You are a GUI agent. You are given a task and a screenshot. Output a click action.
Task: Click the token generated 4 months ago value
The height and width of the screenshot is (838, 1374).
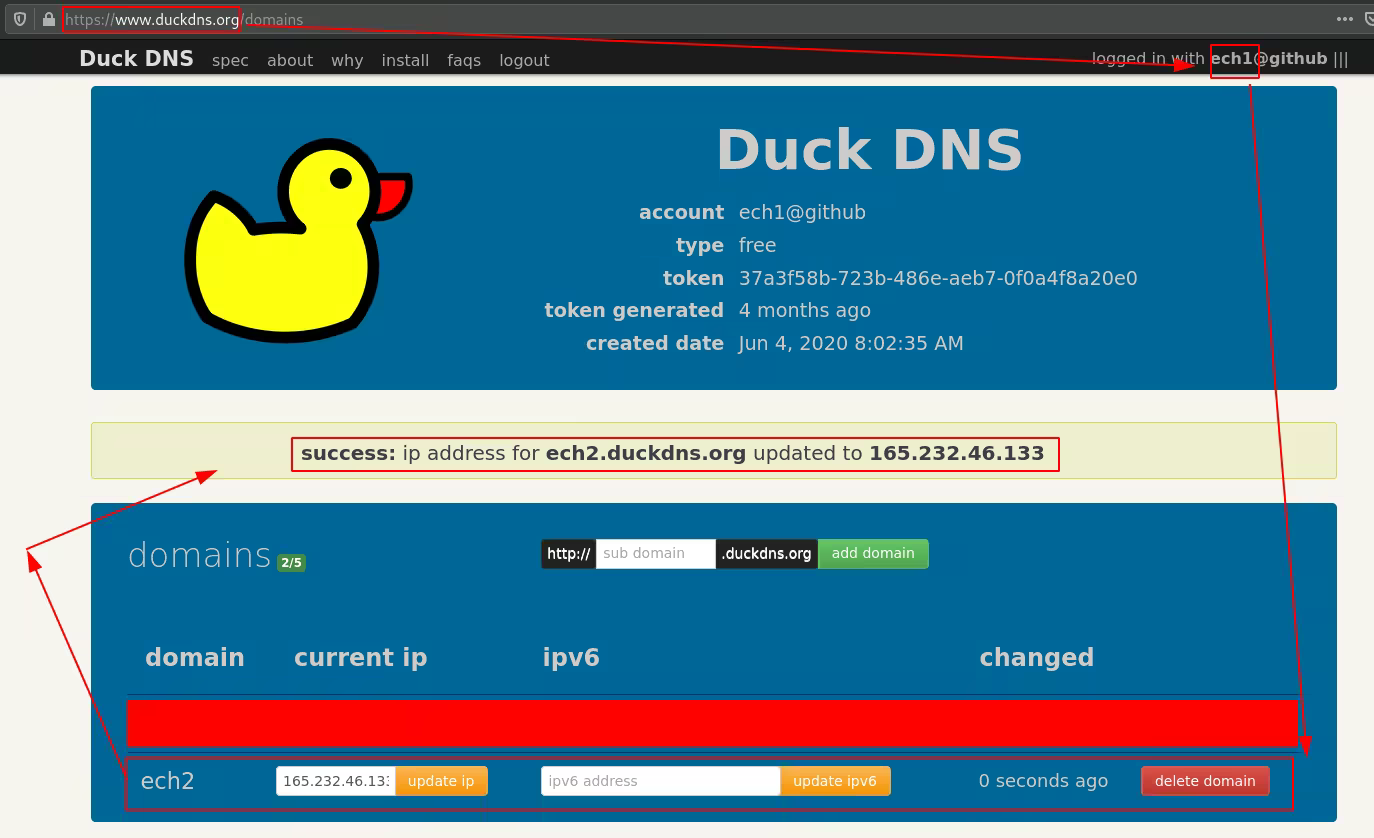pos(805,310)
